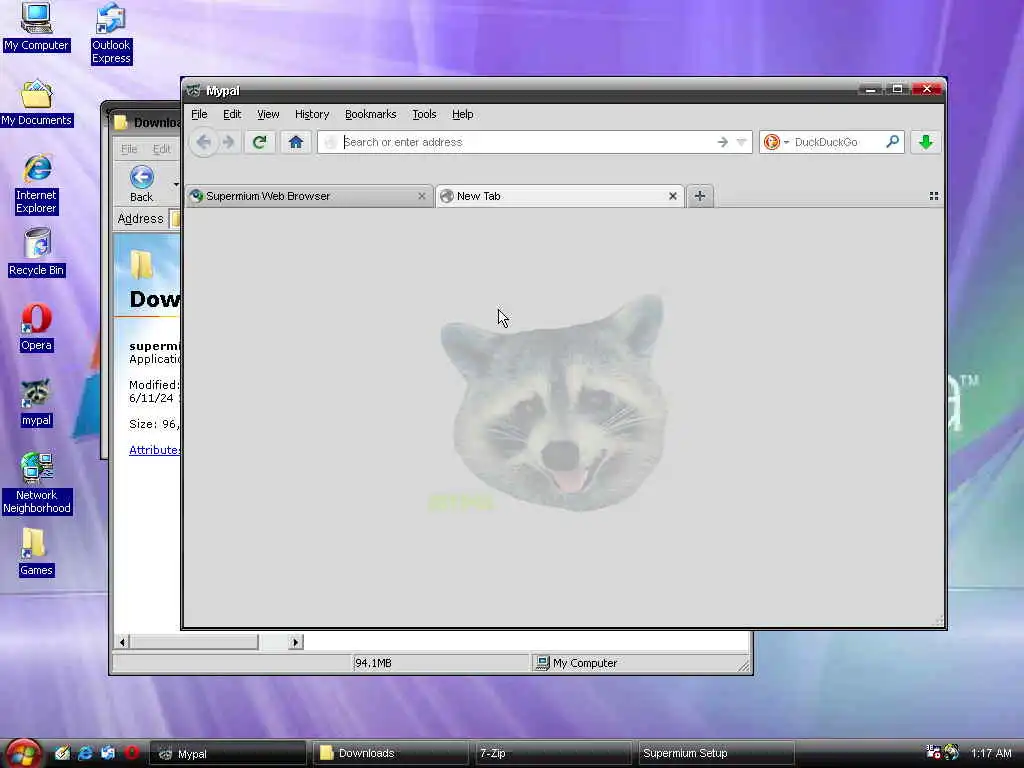Open the Start menu button
Image resolution: width=1024 pixels, height=768 pixels.
[24, 754]
